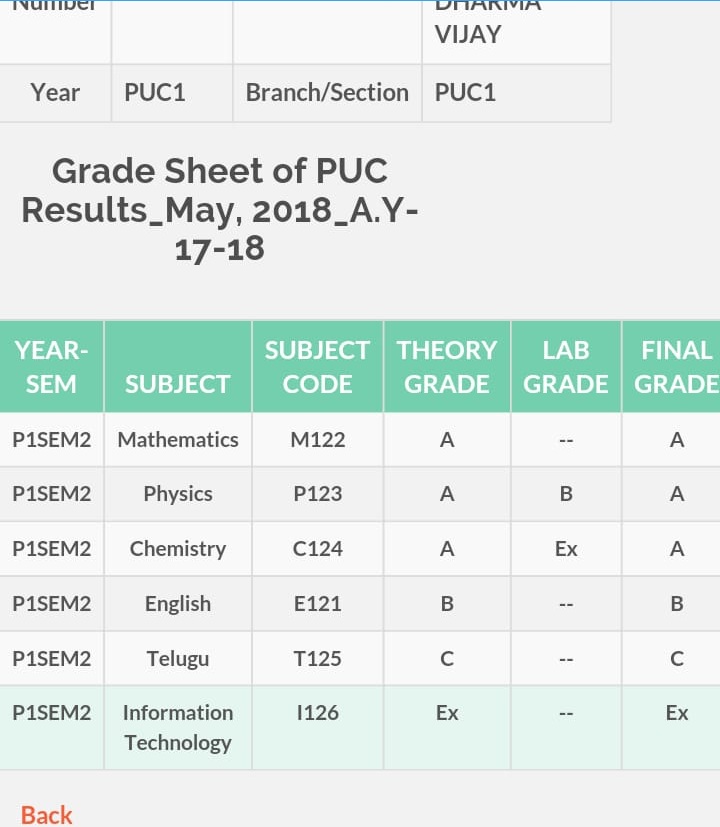Select the THEORY GRADE column header

[447, 367]
